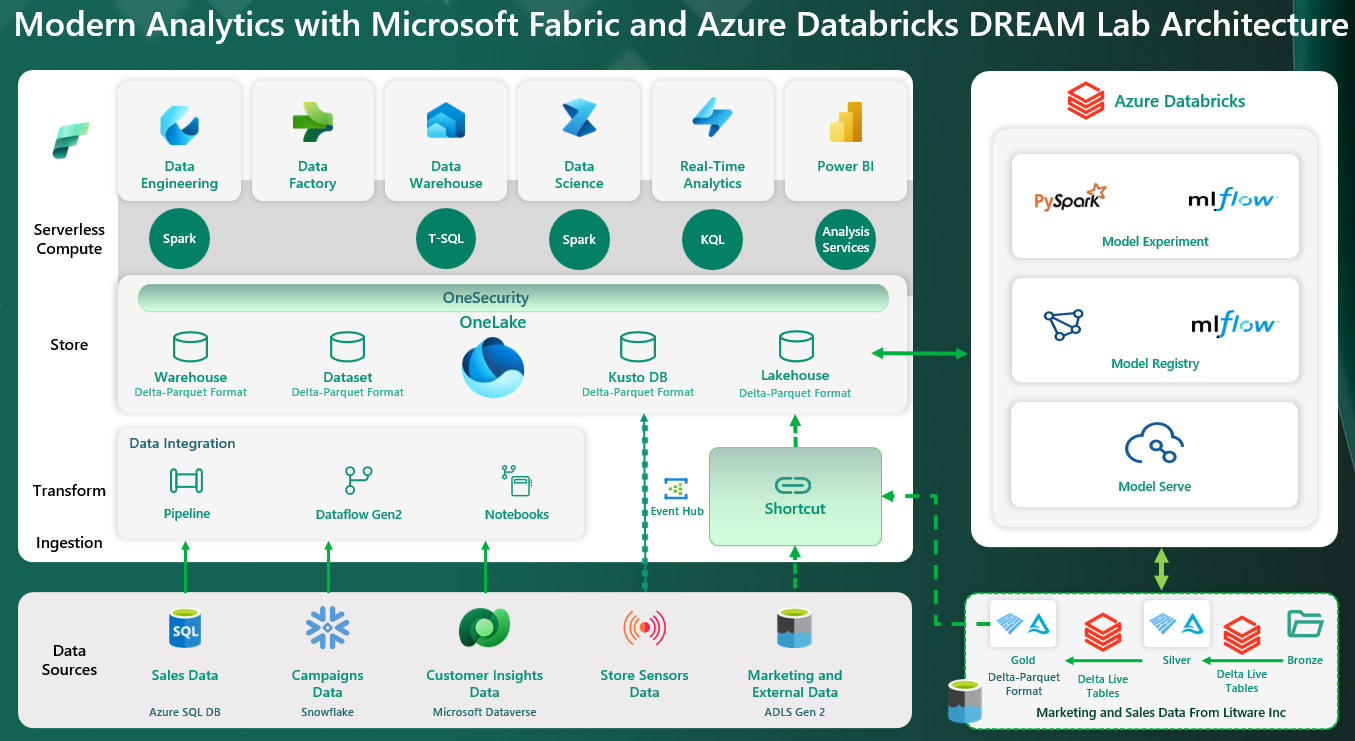This screenshot has width=1355, height=741.
Task: Select the Store row label
Action: point(69,345)
